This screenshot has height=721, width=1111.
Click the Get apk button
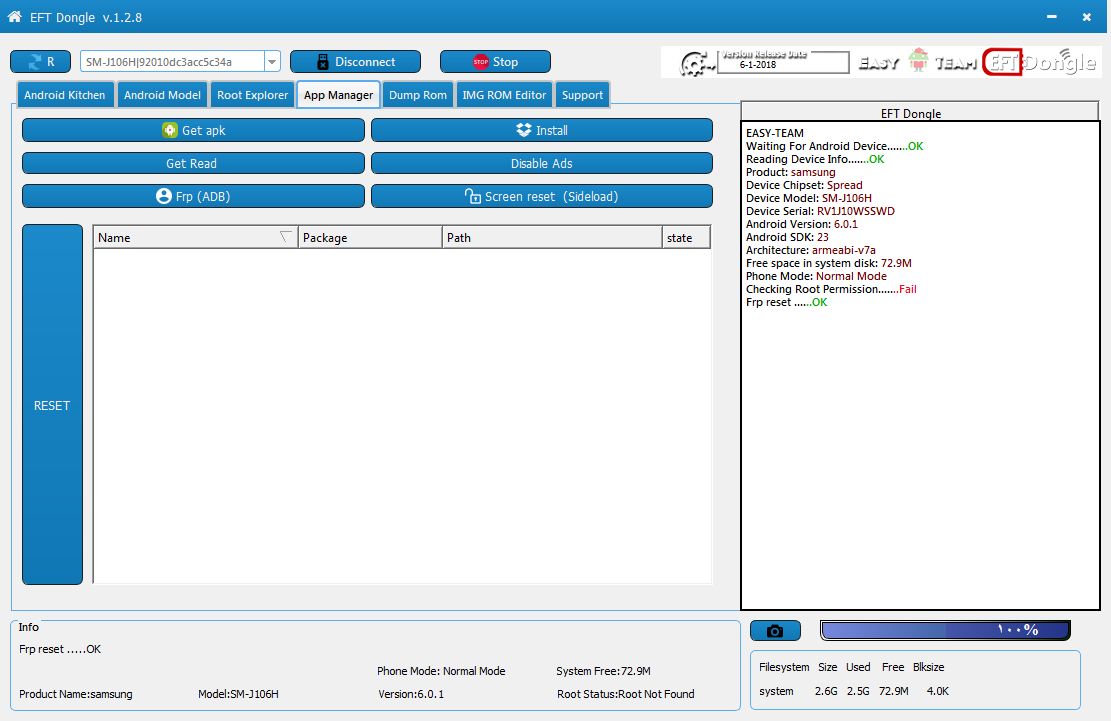(193, 130)
